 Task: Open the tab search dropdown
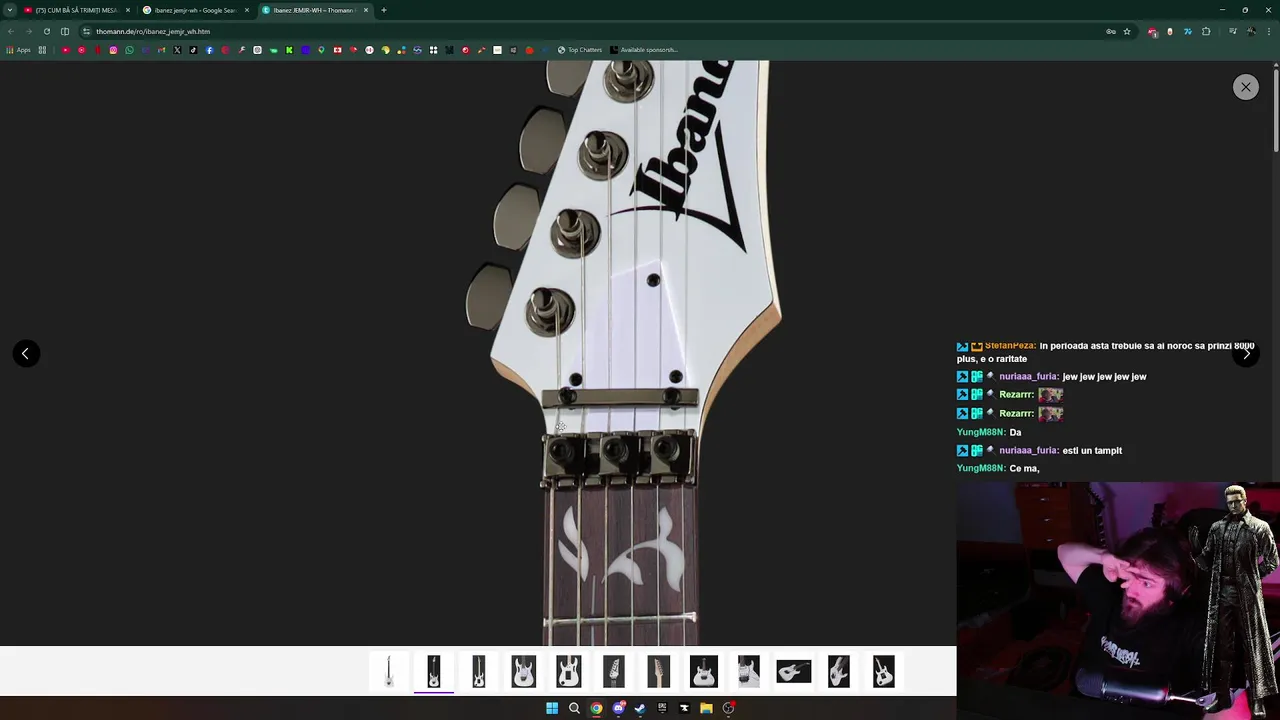[x=10, y=10]
